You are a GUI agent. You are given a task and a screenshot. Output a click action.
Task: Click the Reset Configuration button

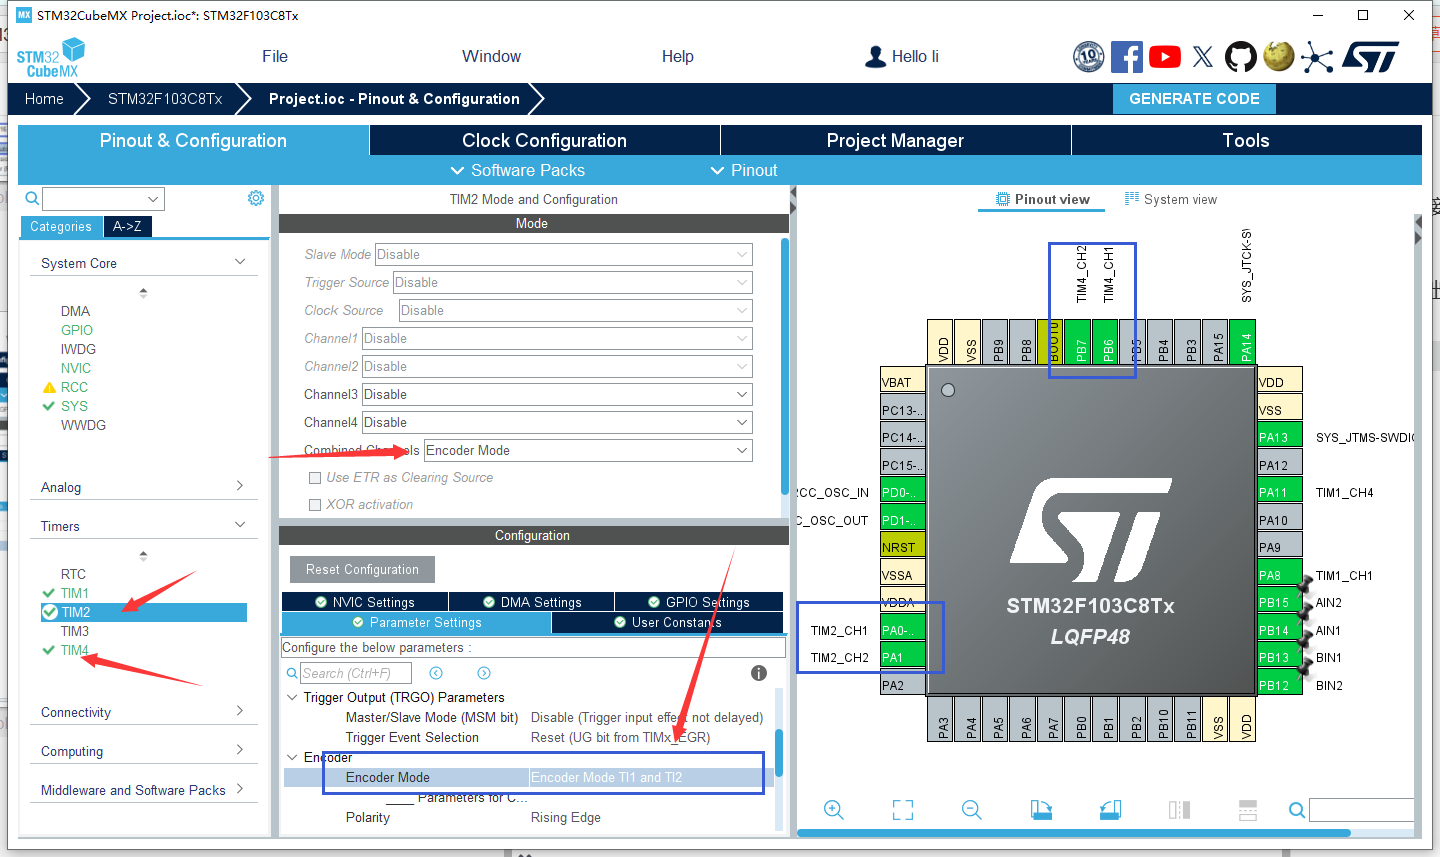[x=362, y=570]
